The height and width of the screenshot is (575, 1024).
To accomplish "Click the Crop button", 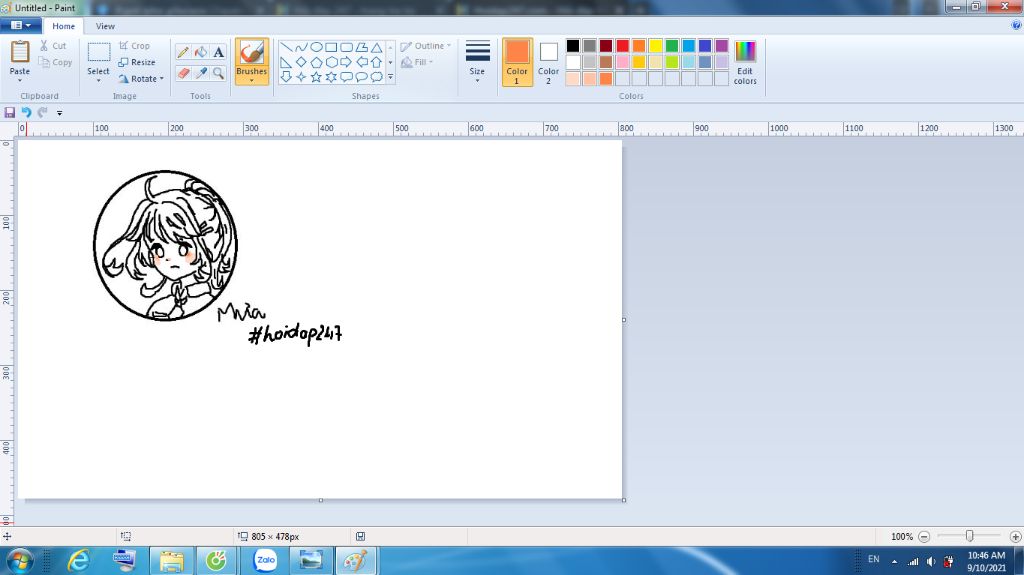I will 135,46.
